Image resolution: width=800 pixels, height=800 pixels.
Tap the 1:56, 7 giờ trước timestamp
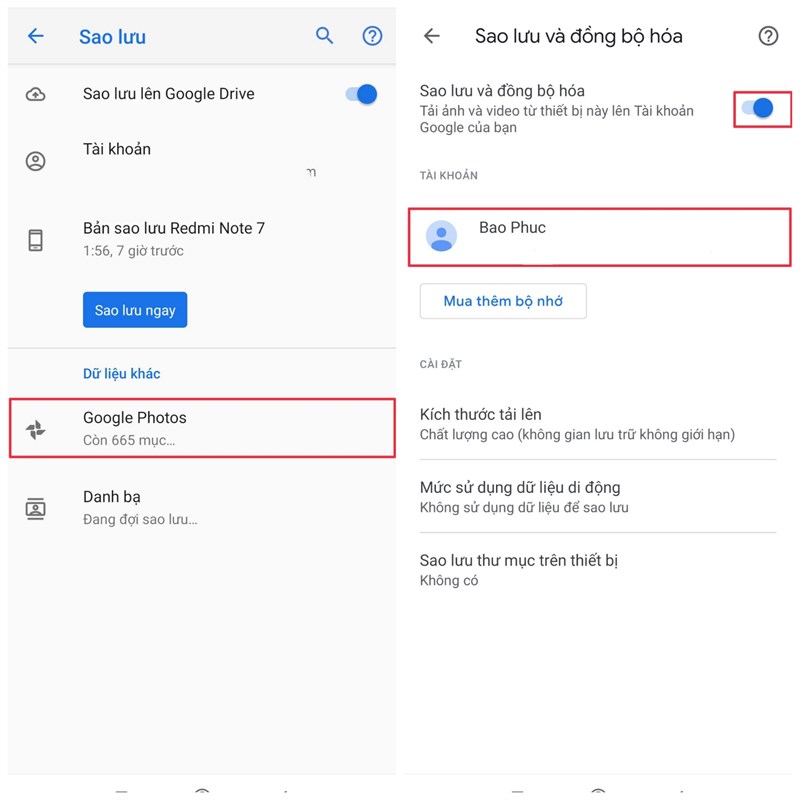click(133, 251)
